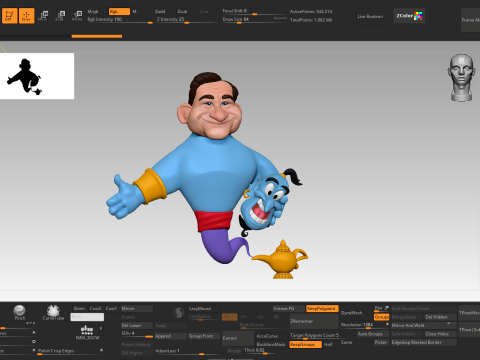Image resolution: width=480 pixels, height=360 pixels.
Task: Click the Del Hidden button
Action: point(440,317)
